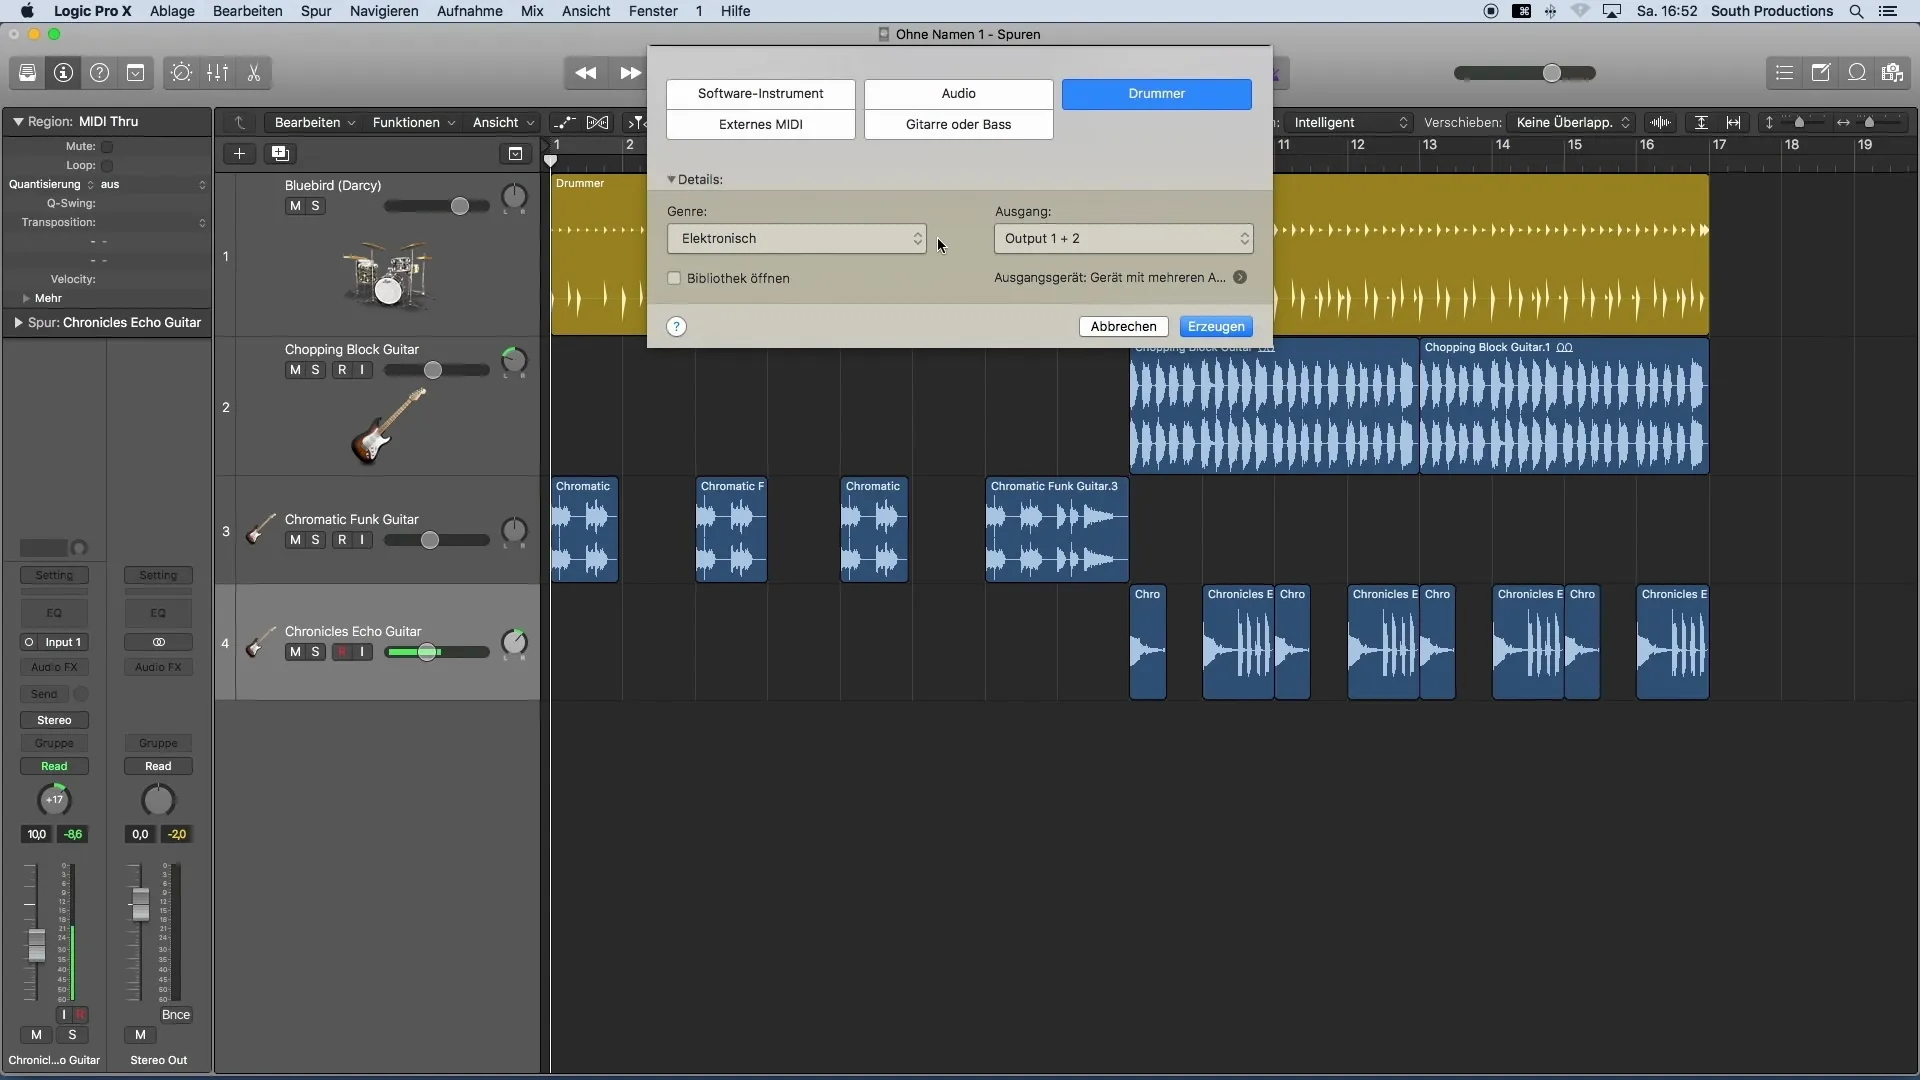1920x1080 pixels.
Task: Click the Chromatic Funk Guitar.3 region
Action: click(1057, 530)
